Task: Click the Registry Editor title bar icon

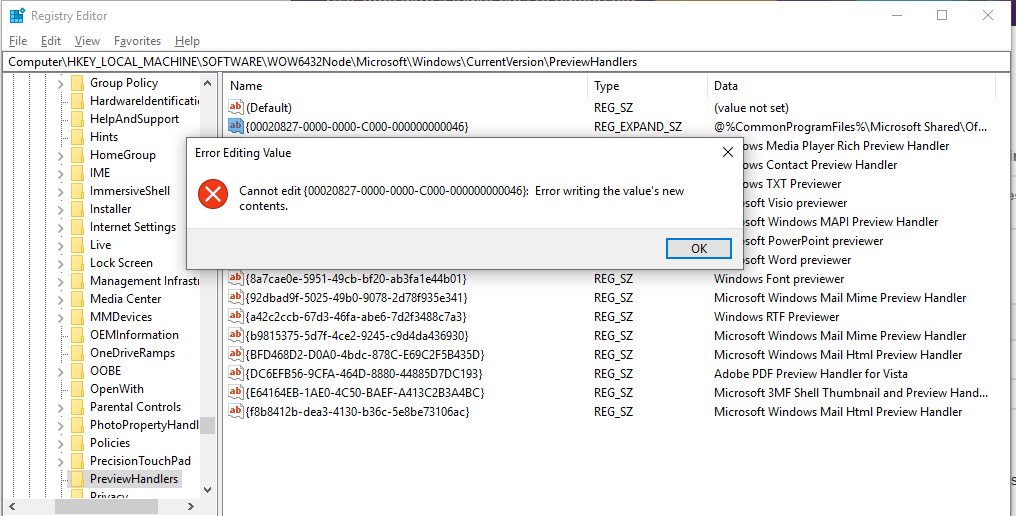Action: tap(17, 16)
